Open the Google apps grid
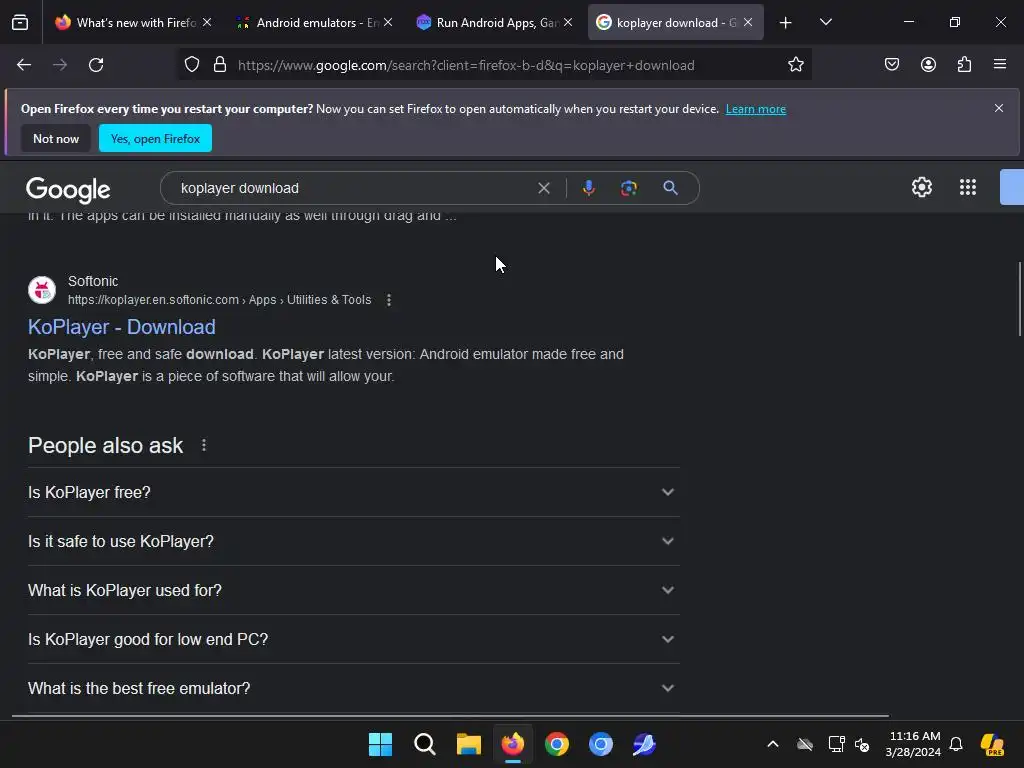 point(968,187)
